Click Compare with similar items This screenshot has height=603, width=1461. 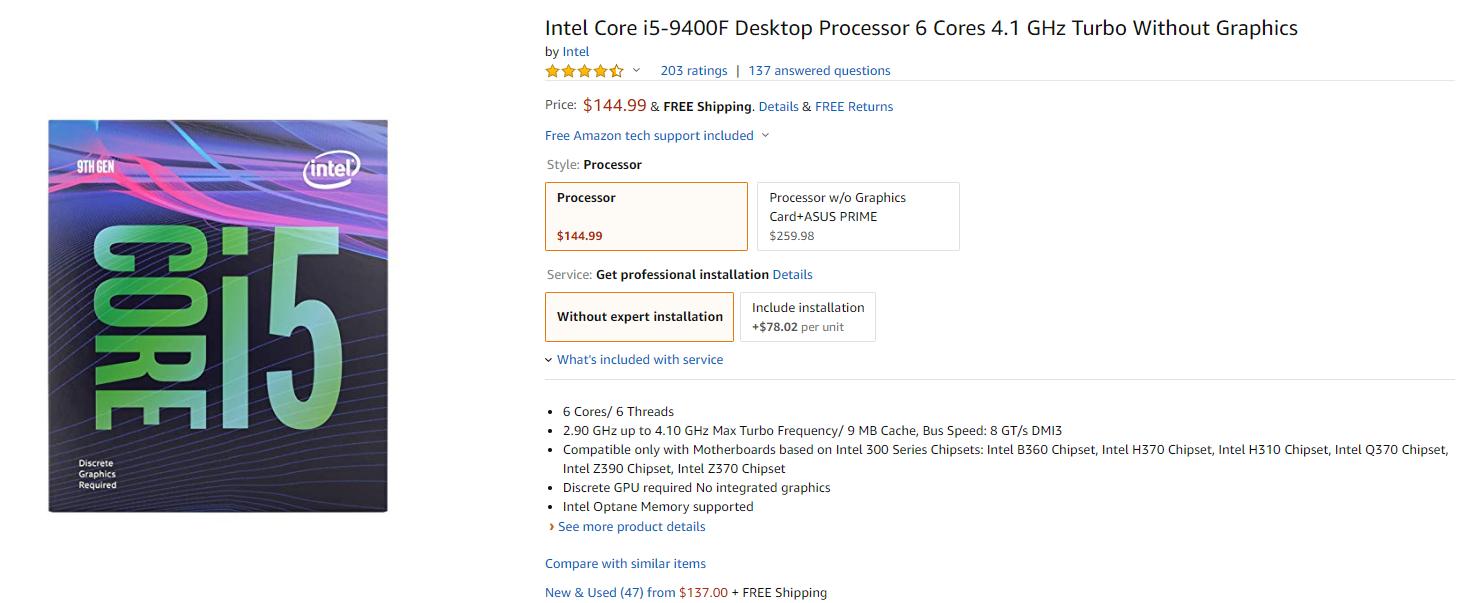click(625, 563)
